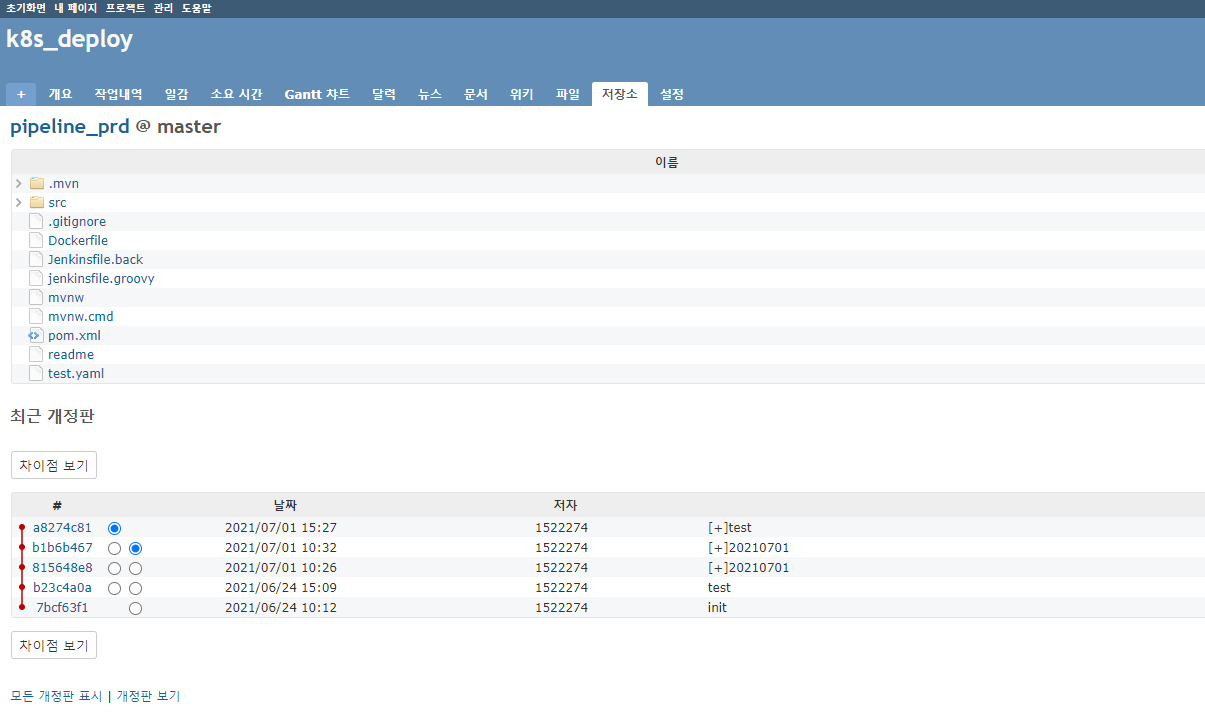Screen dimensions: 1205x728
Task: Switch to the Gantt 차트 tab
Action: pos(317,93)
